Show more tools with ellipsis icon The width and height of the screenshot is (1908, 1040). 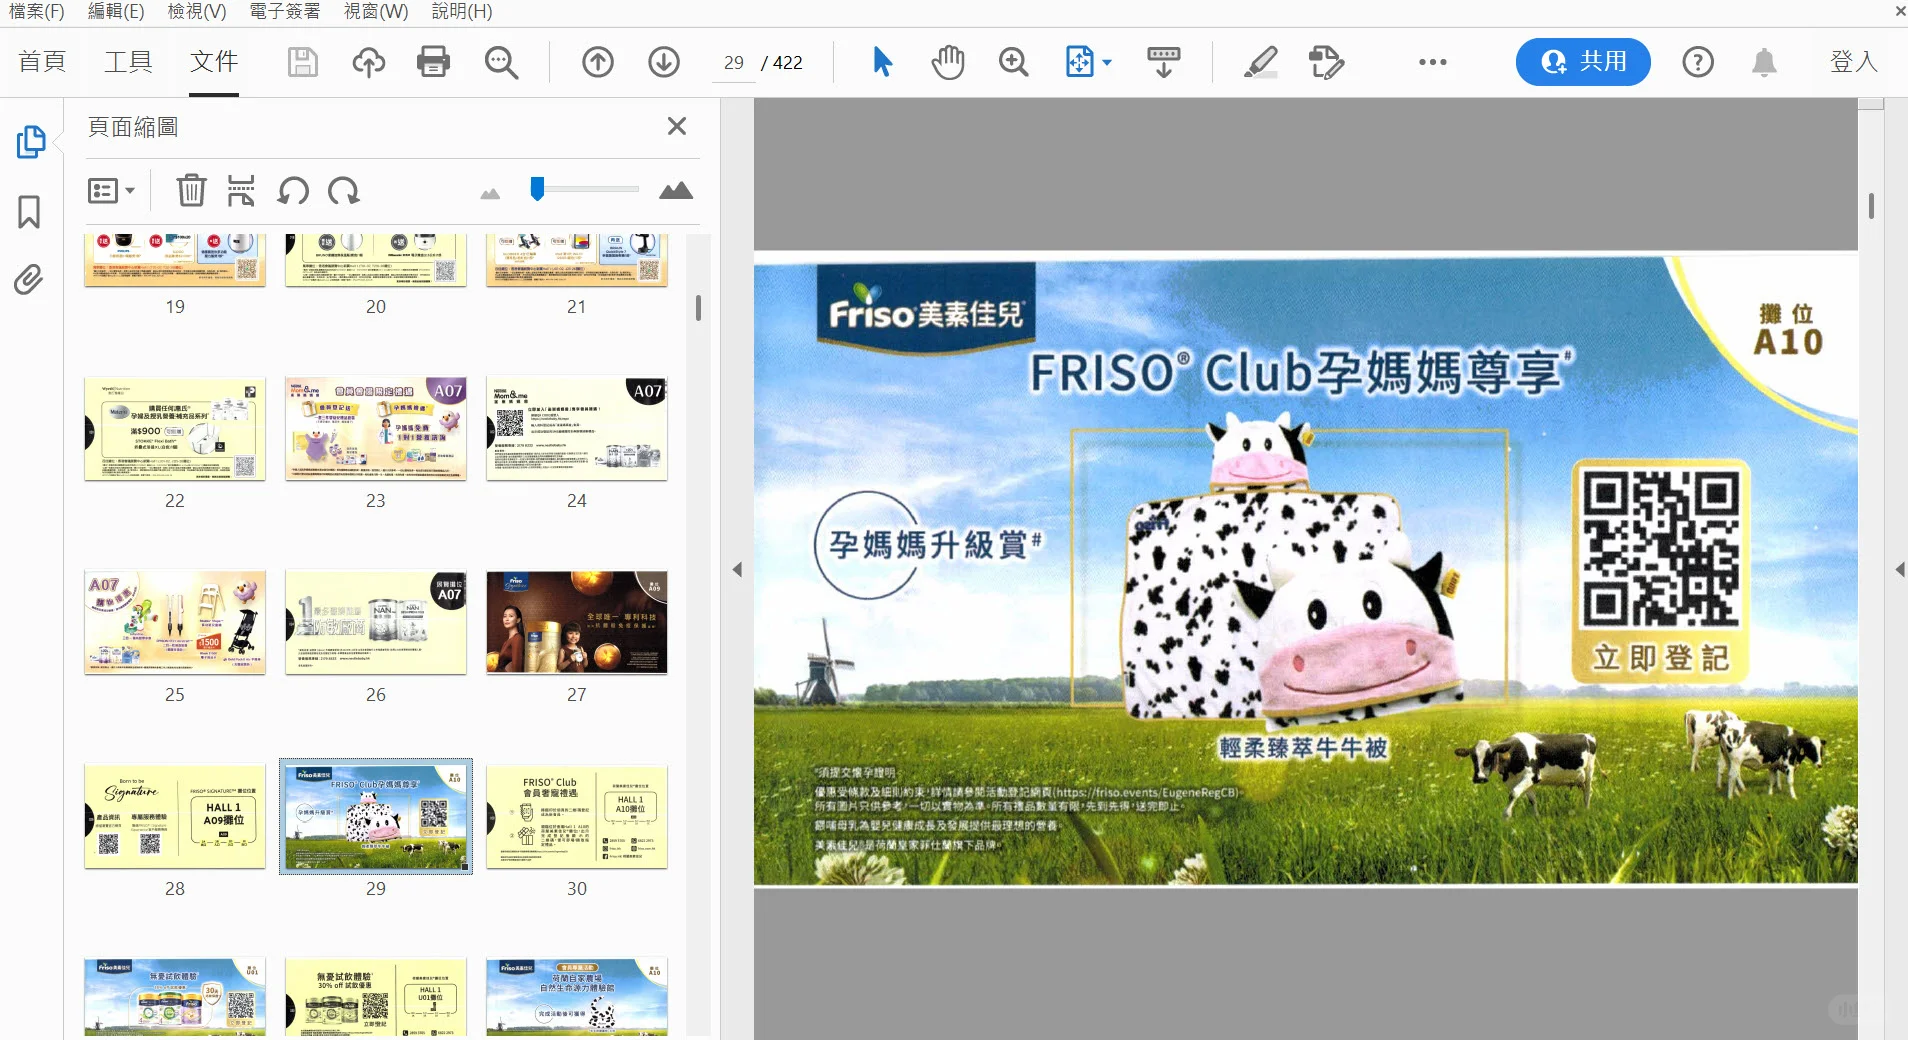(1432, 62)
